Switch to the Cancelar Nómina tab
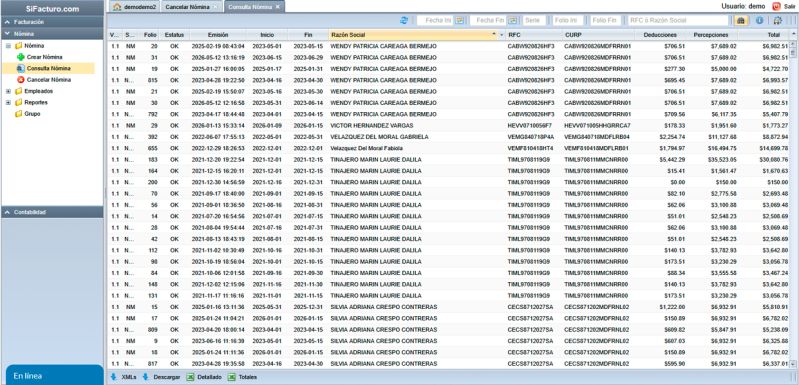This screenshot has width=799, height=385. click(191, 7)
